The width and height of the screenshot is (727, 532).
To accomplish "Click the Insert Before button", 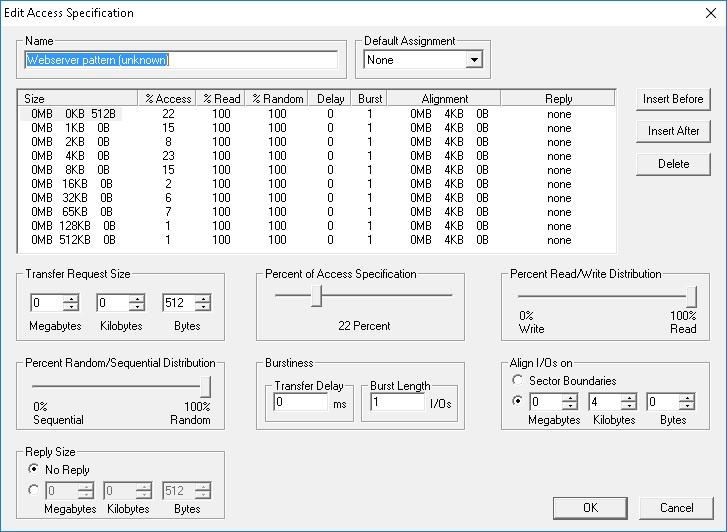I will tap(673, 99).
